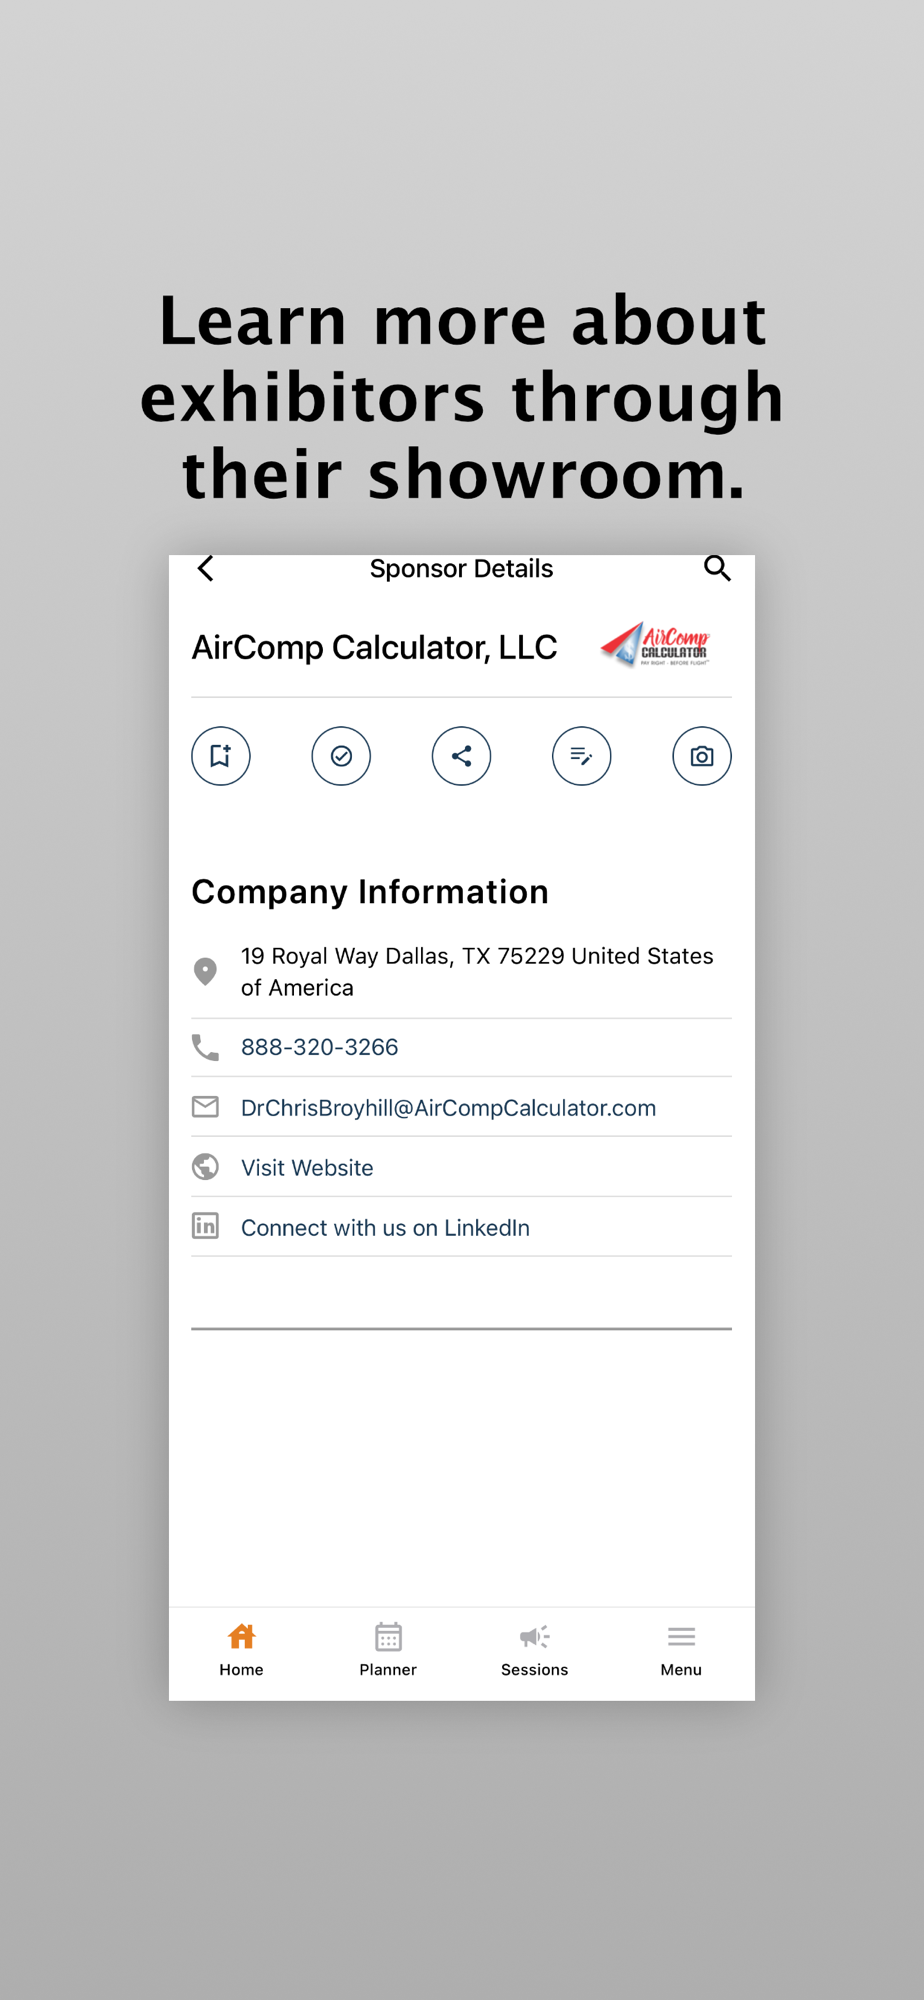Bookmark AirComp Calculator sponsor
Viewport: 924px width, 2000px height.
(x=221, y=756)
